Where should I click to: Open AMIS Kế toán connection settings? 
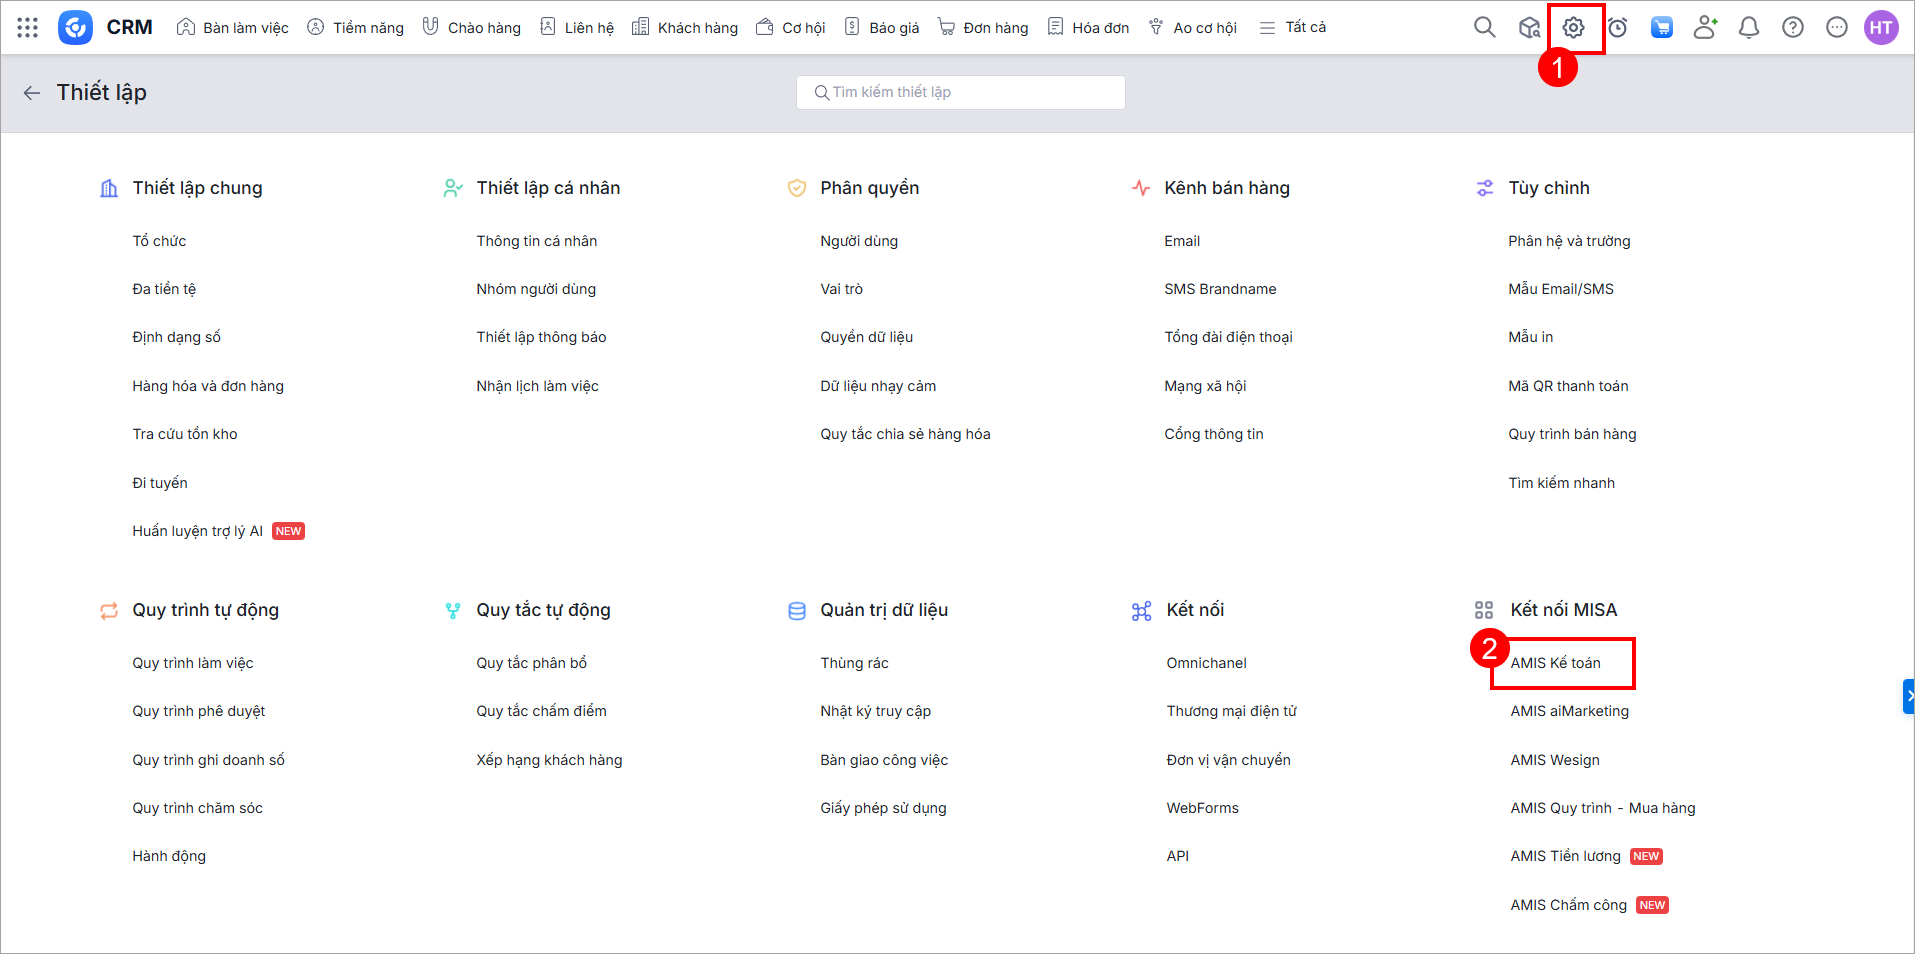coord(1555,663)
